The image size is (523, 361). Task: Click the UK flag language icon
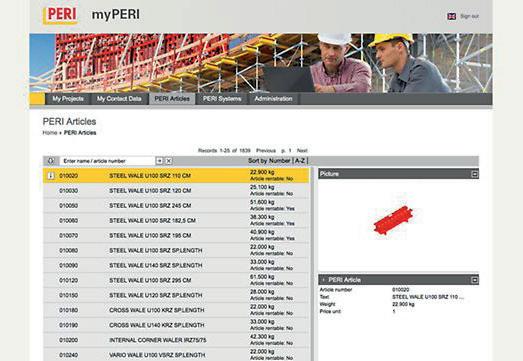[x=452, y=16]
